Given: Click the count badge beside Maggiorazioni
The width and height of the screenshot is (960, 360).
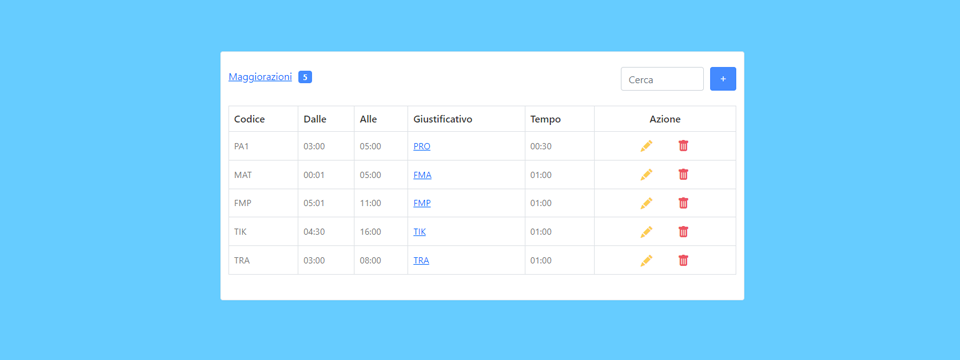Looking at the screenshot, I should click(x=306, y=77).
